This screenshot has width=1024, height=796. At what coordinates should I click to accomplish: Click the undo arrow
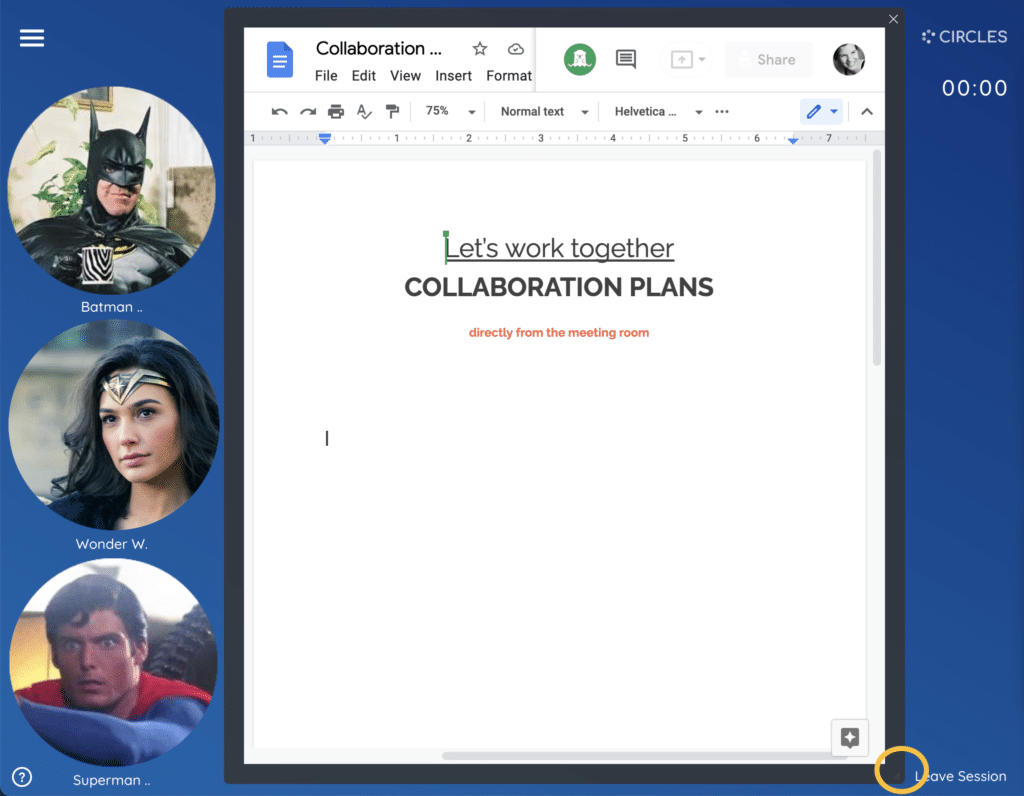click(x=280, y=112)
